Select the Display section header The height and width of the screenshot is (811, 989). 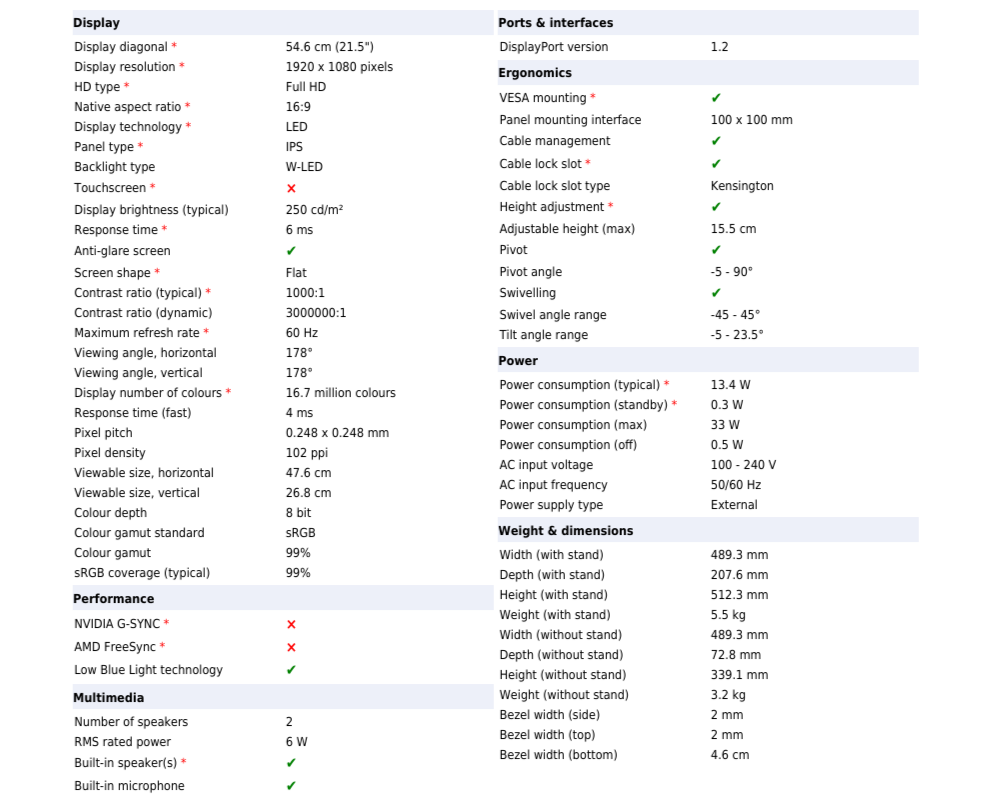[97, 23]
